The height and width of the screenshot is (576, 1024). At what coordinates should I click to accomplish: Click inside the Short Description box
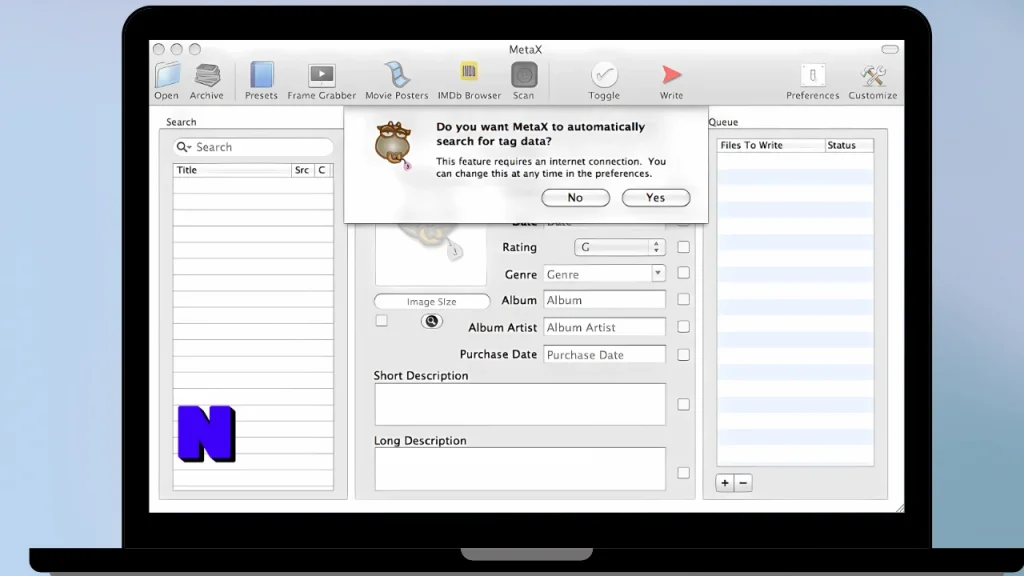tap(520, 404)
